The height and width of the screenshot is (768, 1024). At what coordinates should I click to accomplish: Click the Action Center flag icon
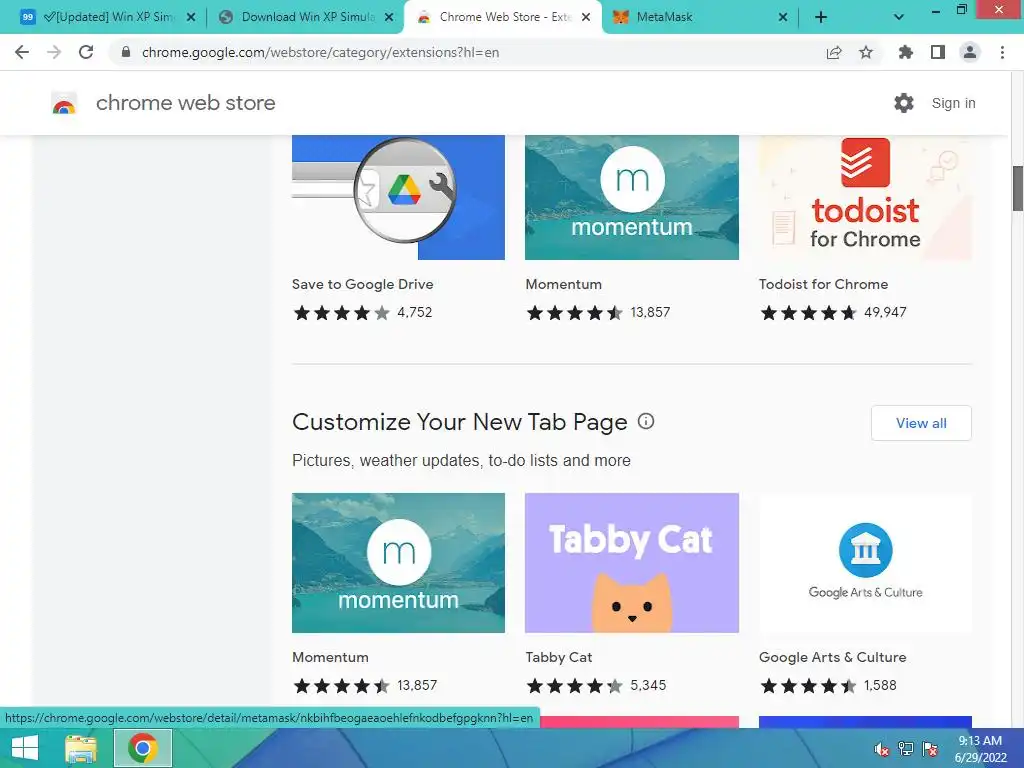930,749
